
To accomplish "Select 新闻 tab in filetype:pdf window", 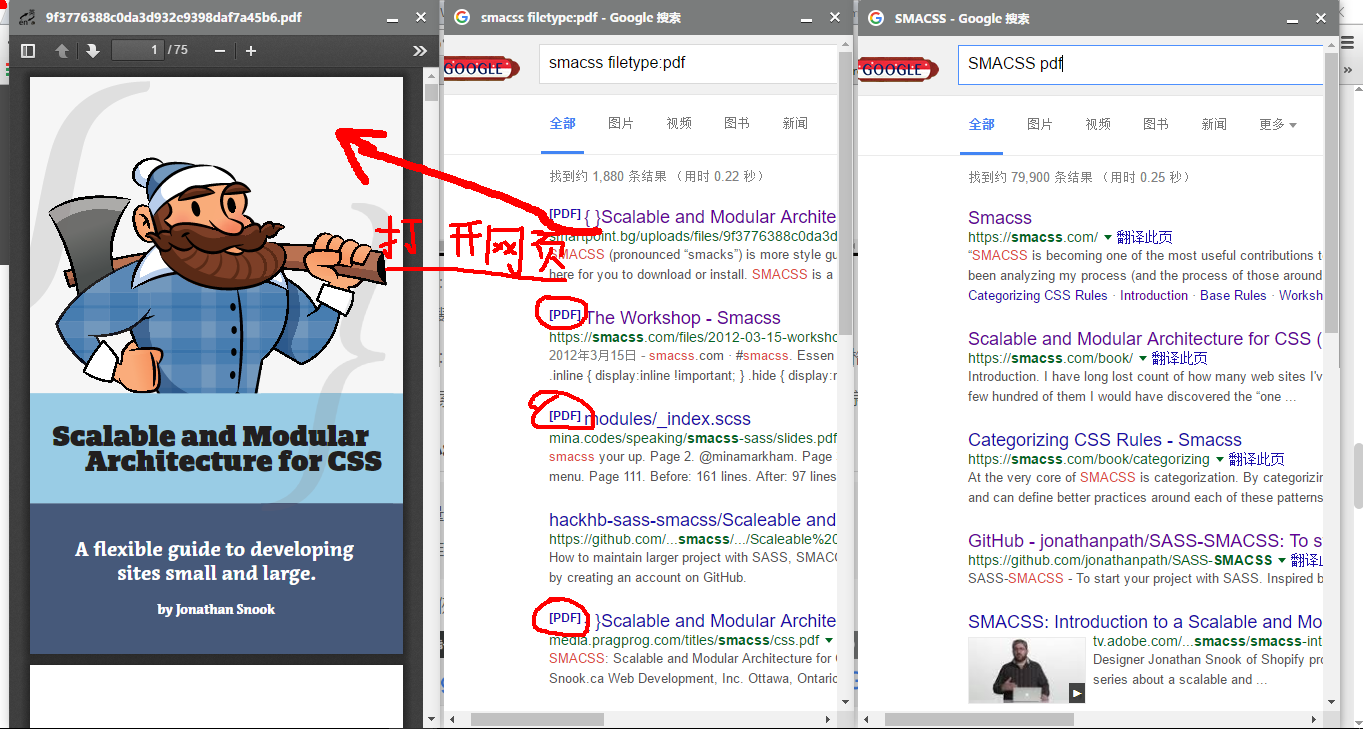I will [x=795, y=123].
